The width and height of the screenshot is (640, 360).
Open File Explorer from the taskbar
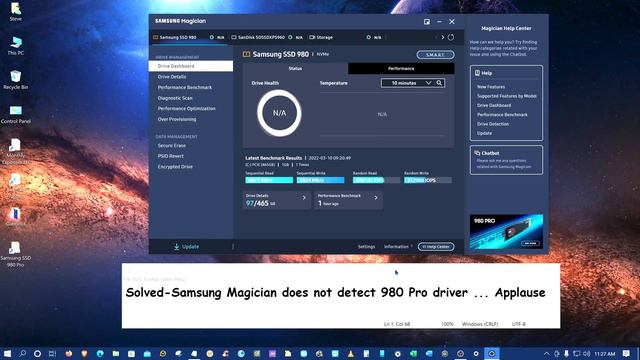point(116,353)
